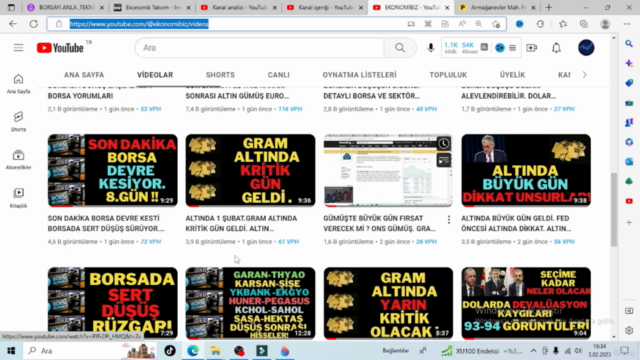The image size is (640, 360).
Task: Reload the page
Action: tap(33, 24)
